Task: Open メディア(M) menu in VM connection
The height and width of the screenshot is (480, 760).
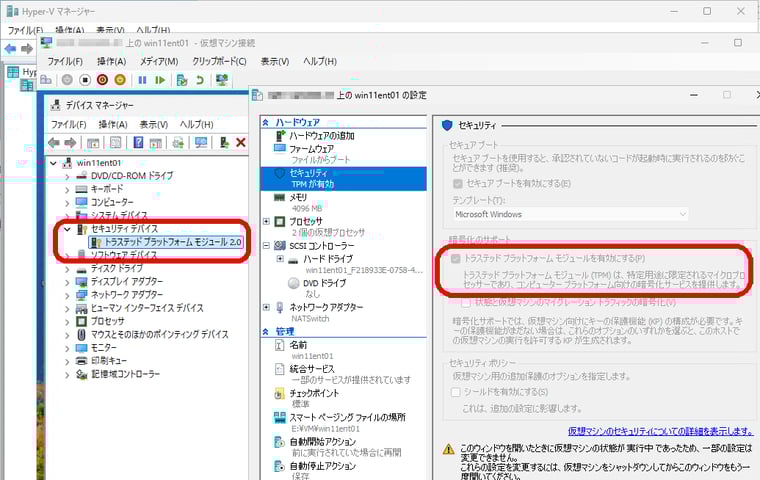Action: 159,62
